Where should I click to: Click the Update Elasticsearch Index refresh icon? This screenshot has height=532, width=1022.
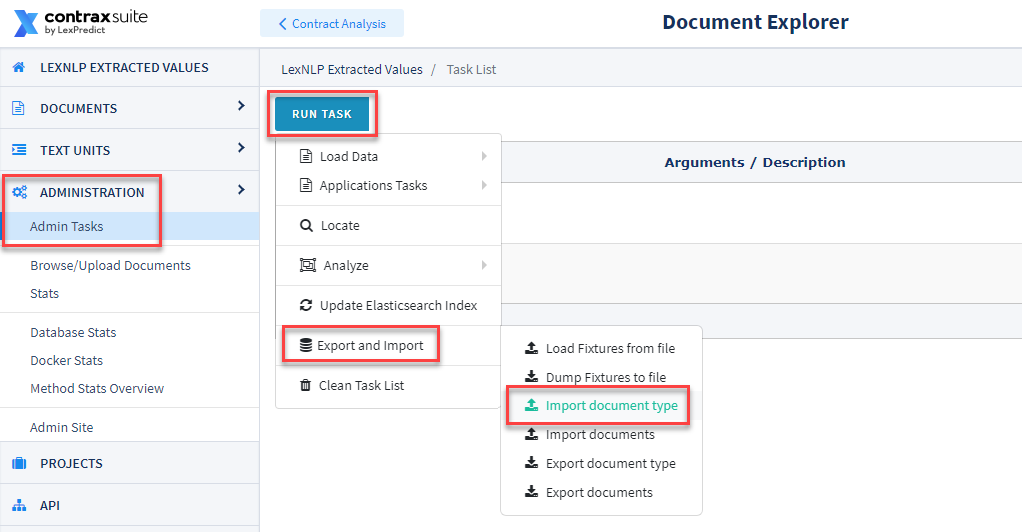pos(306,305)
